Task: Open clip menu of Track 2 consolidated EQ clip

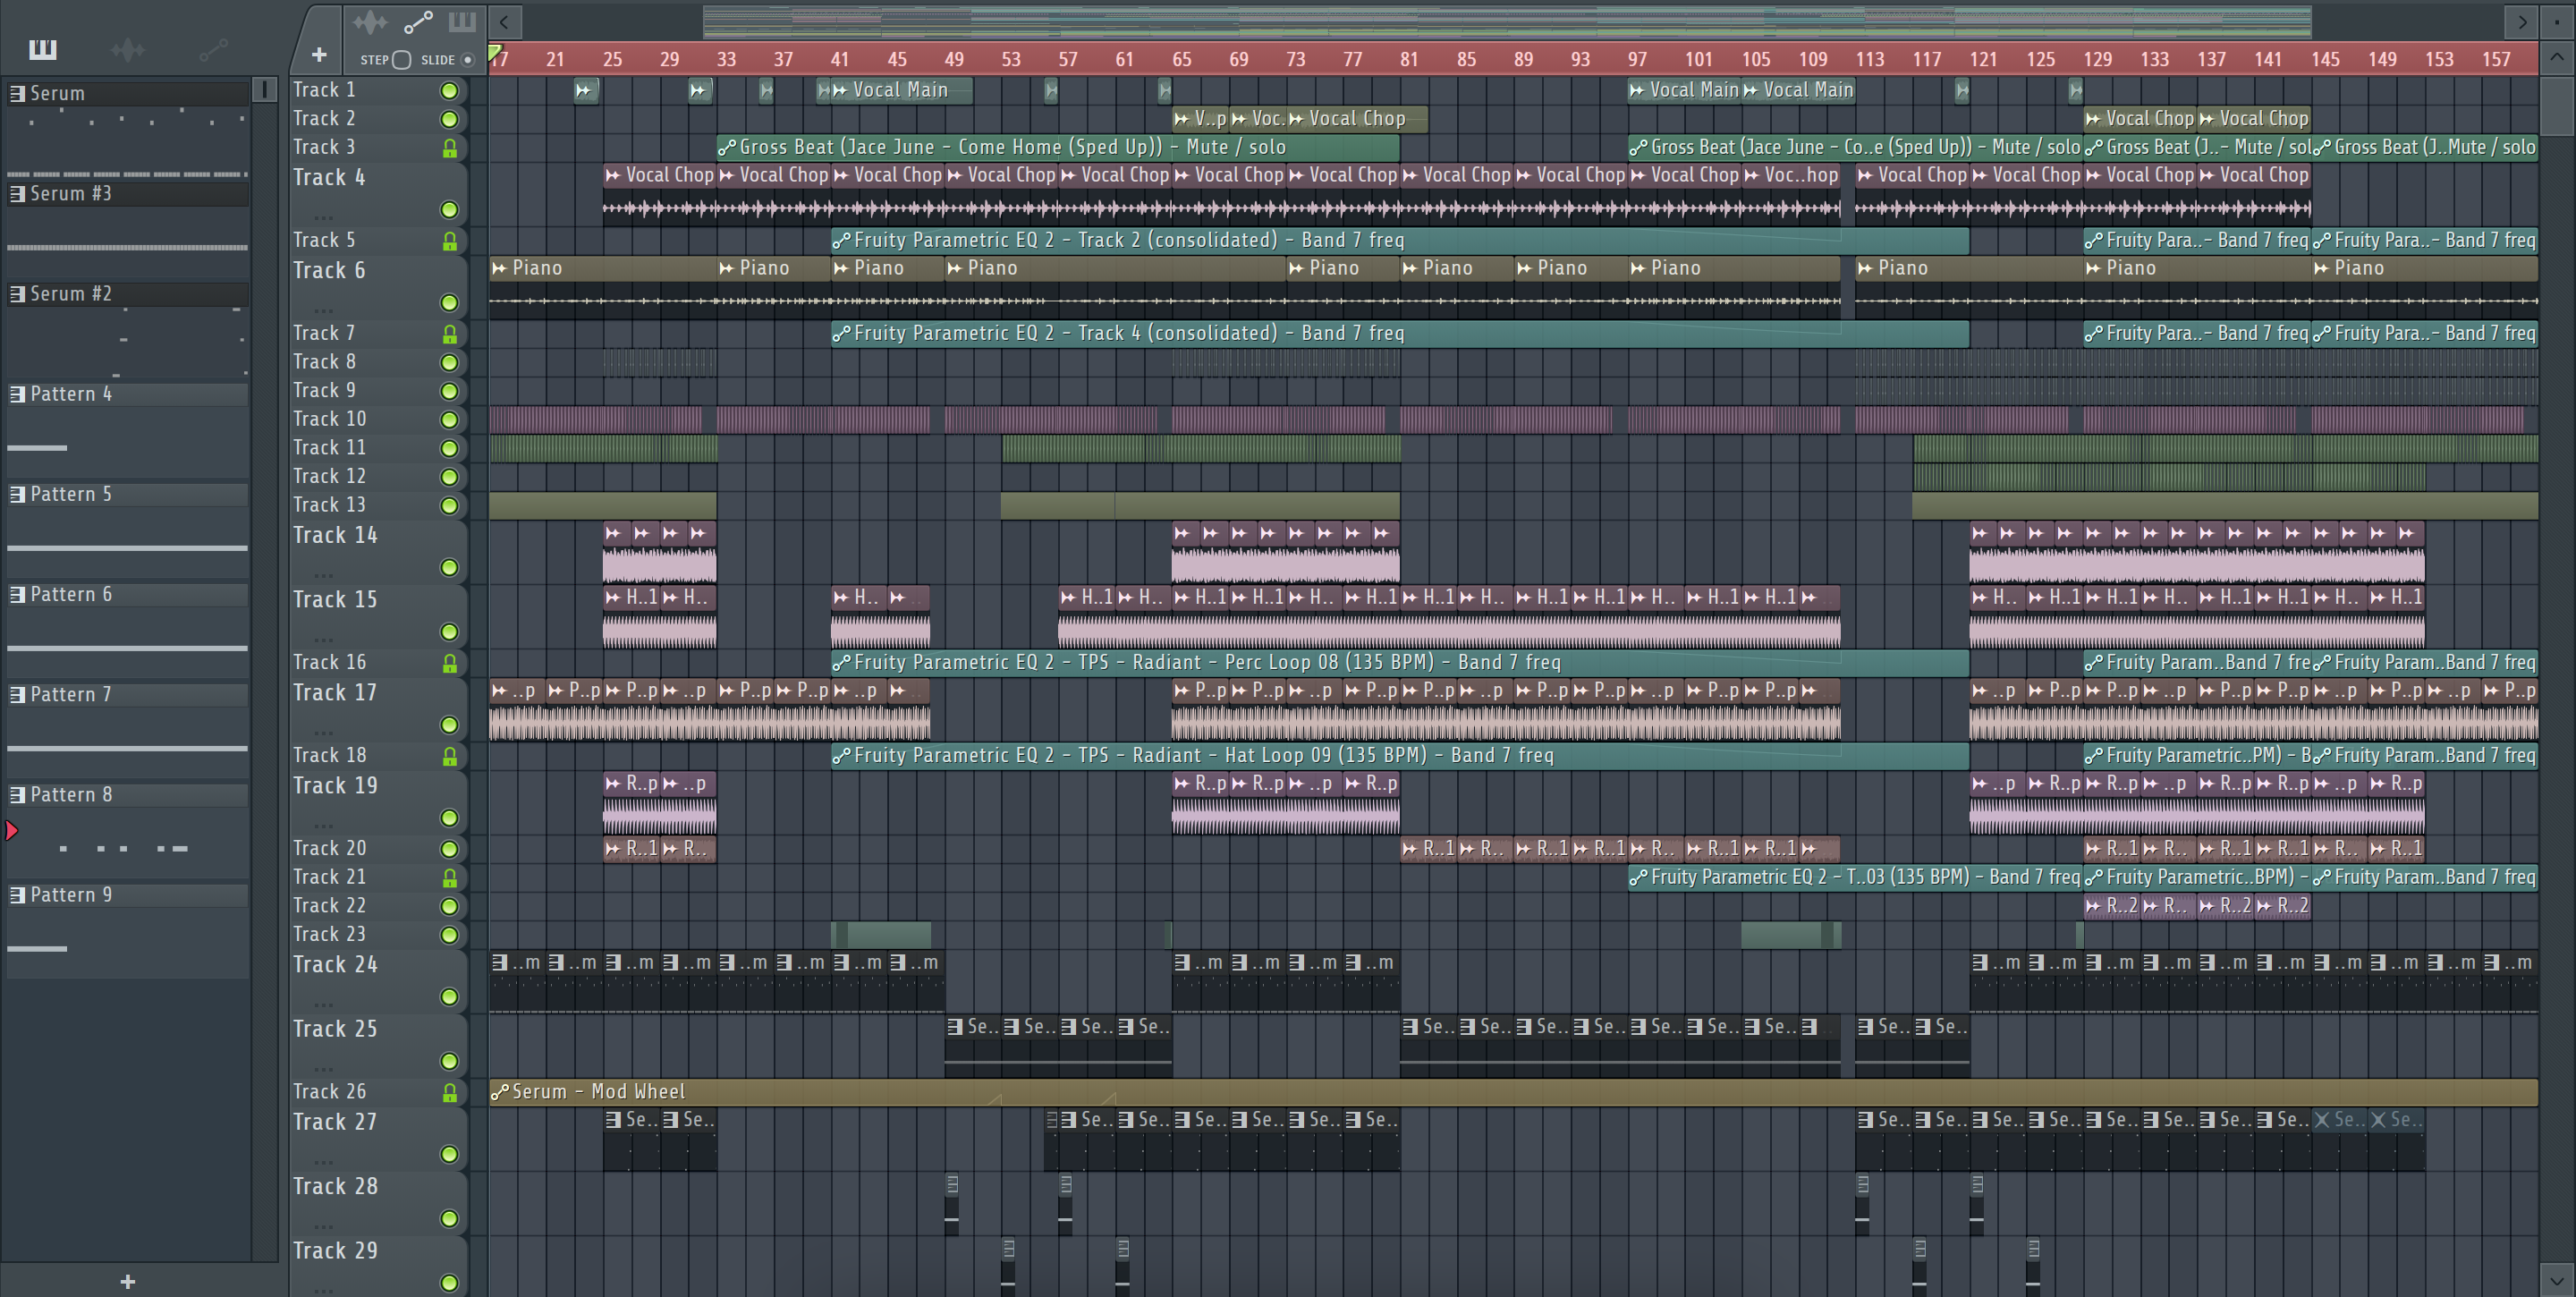Action: (x=841, y=240)
